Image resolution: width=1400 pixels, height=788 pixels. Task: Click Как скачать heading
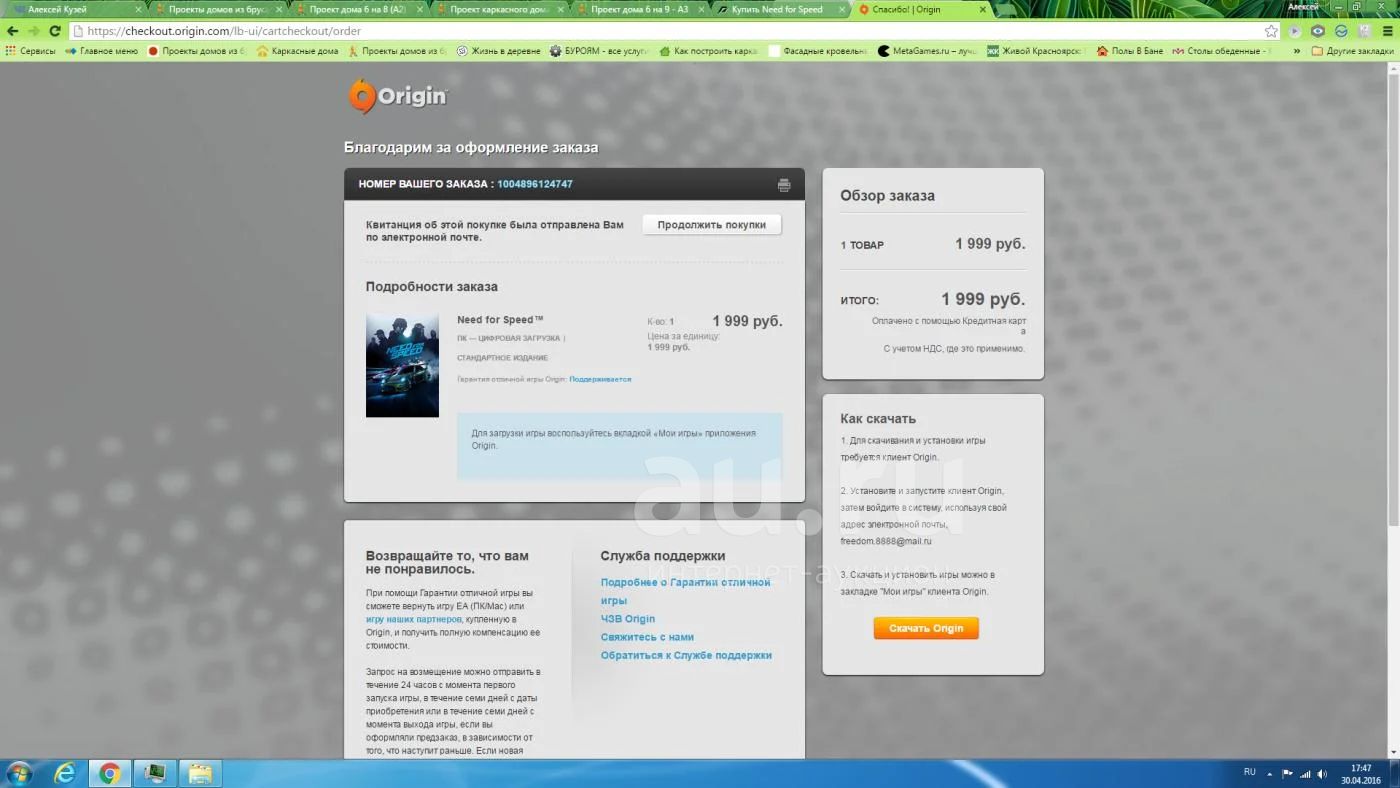(878, 419)
